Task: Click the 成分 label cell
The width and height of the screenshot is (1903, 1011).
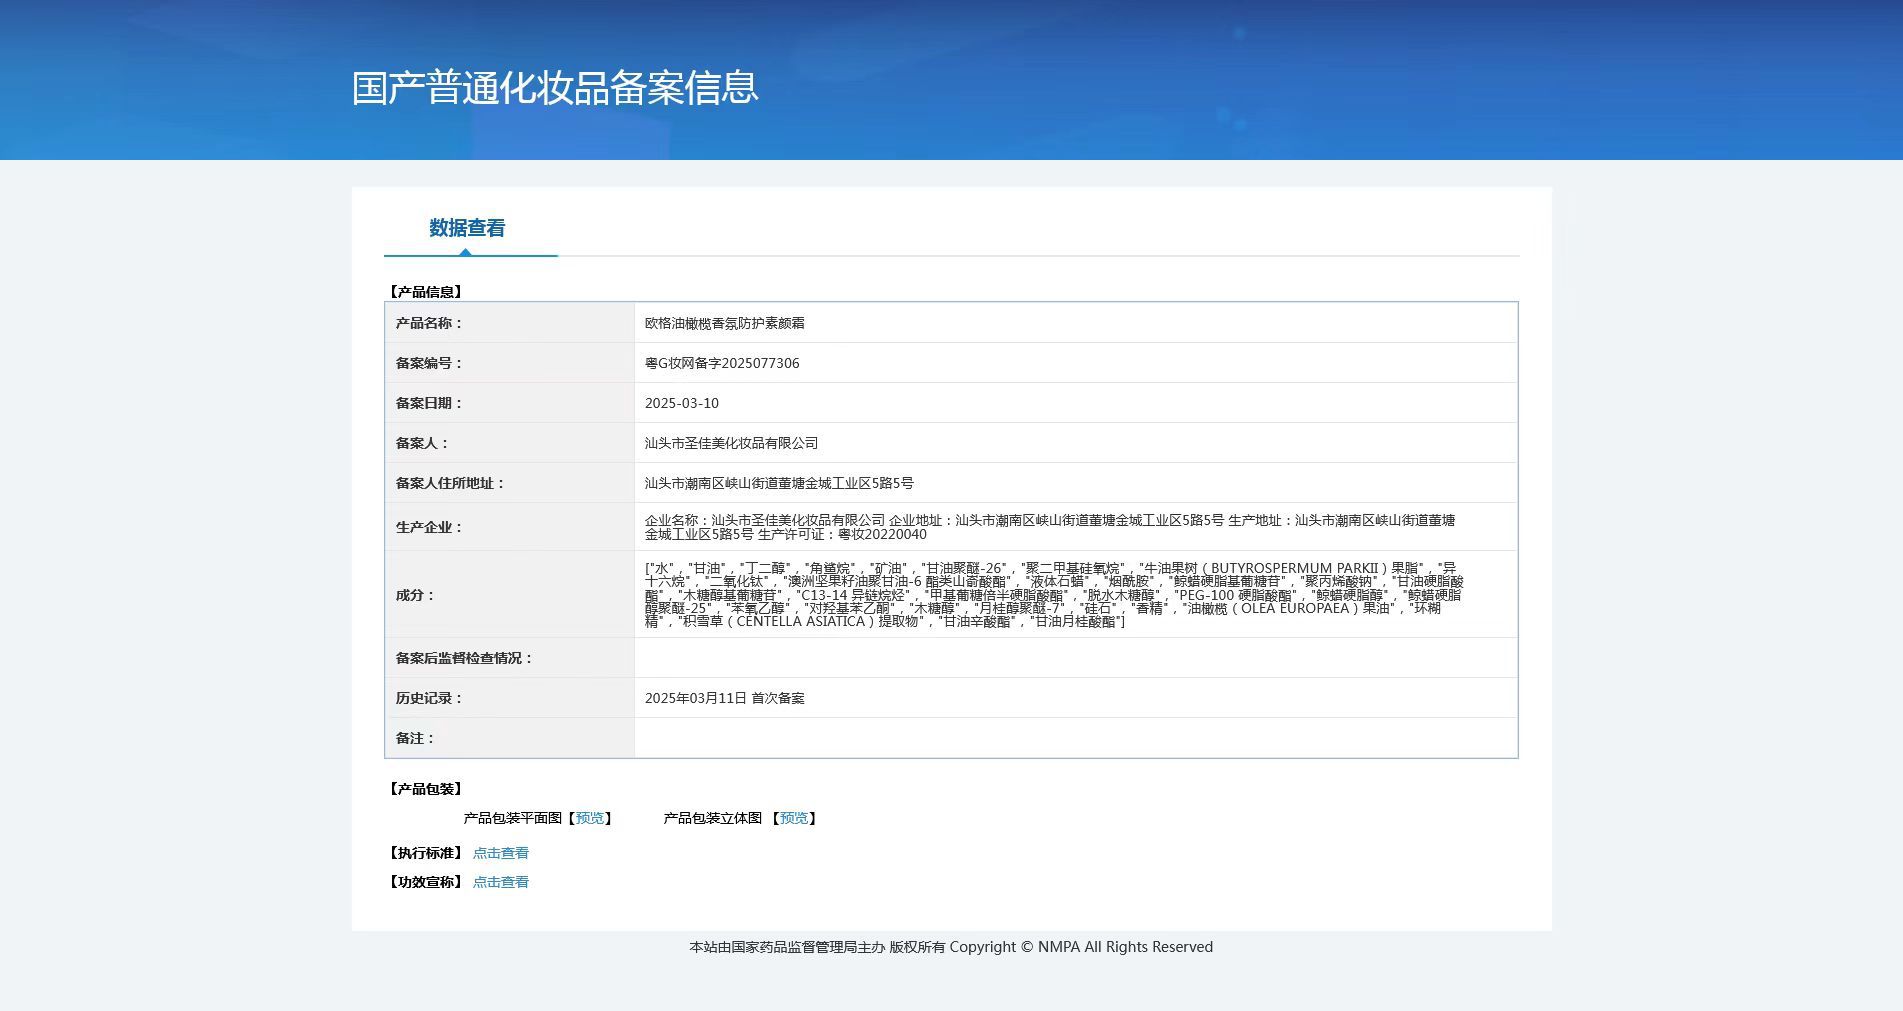Action: coord(510,595)
